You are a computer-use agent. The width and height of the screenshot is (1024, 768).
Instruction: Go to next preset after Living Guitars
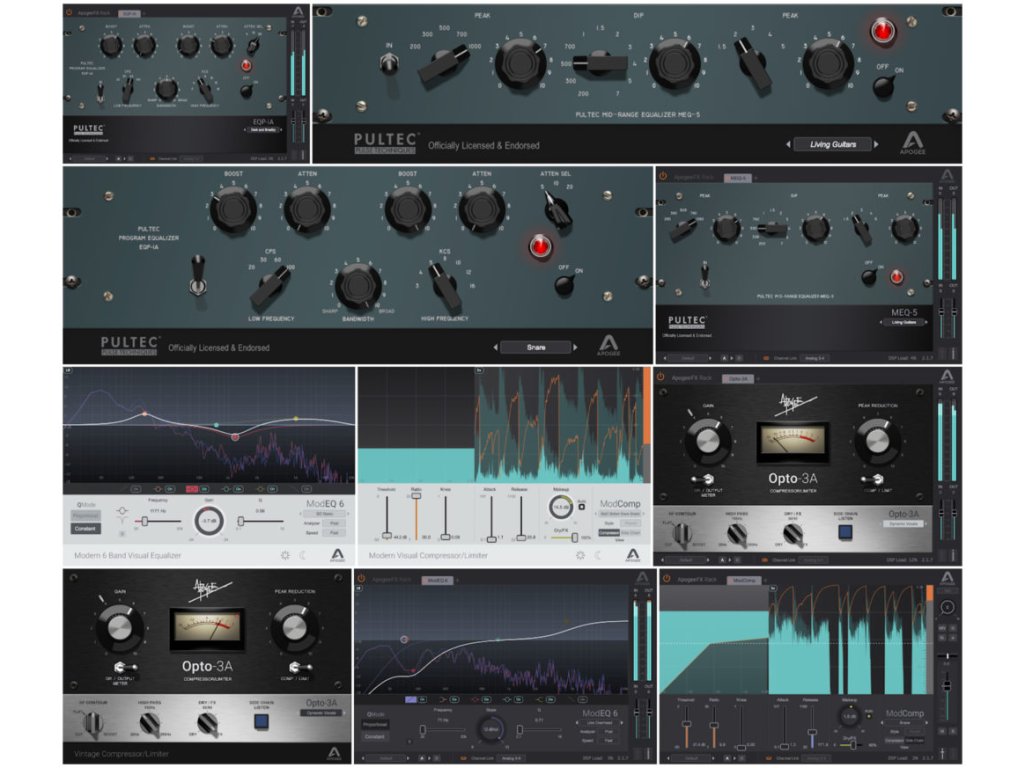(876, 144)
